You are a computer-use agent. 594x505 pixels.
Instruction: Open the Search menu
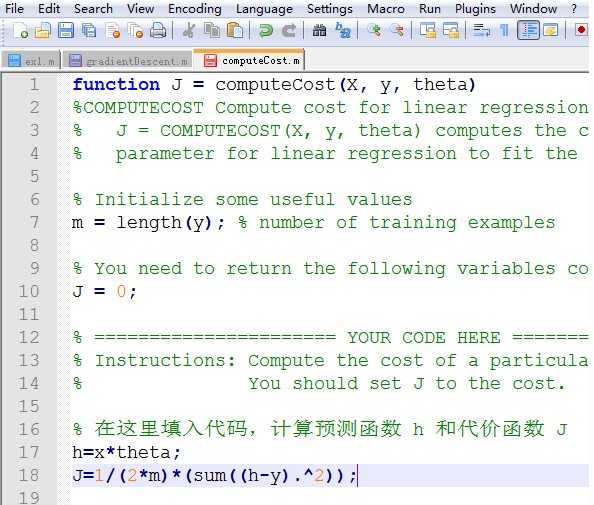[x=93, y=8]
